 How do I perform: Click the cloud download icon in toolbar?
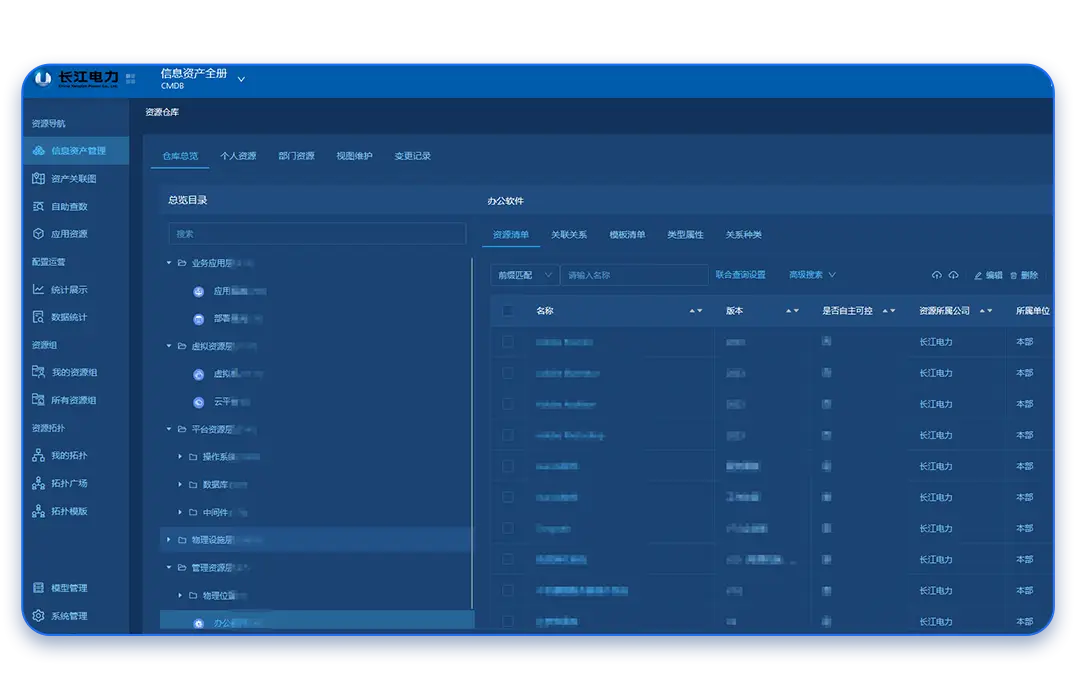[954, 275]
